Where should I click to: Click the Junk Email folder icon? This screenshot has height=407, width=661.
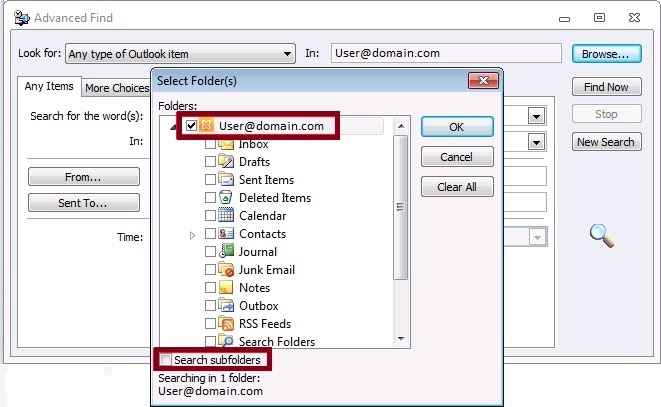(x=226, y=269)
